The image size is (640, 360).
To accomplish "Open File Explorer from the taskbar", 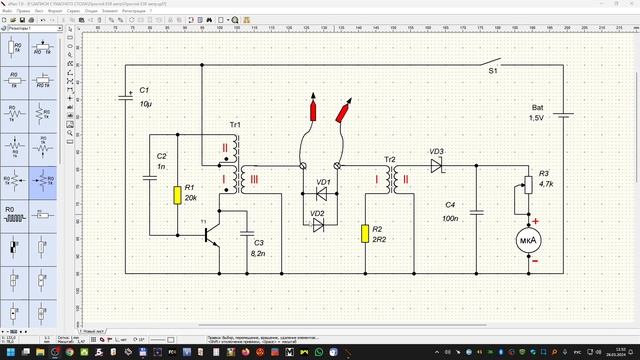I will click(40, 352).
